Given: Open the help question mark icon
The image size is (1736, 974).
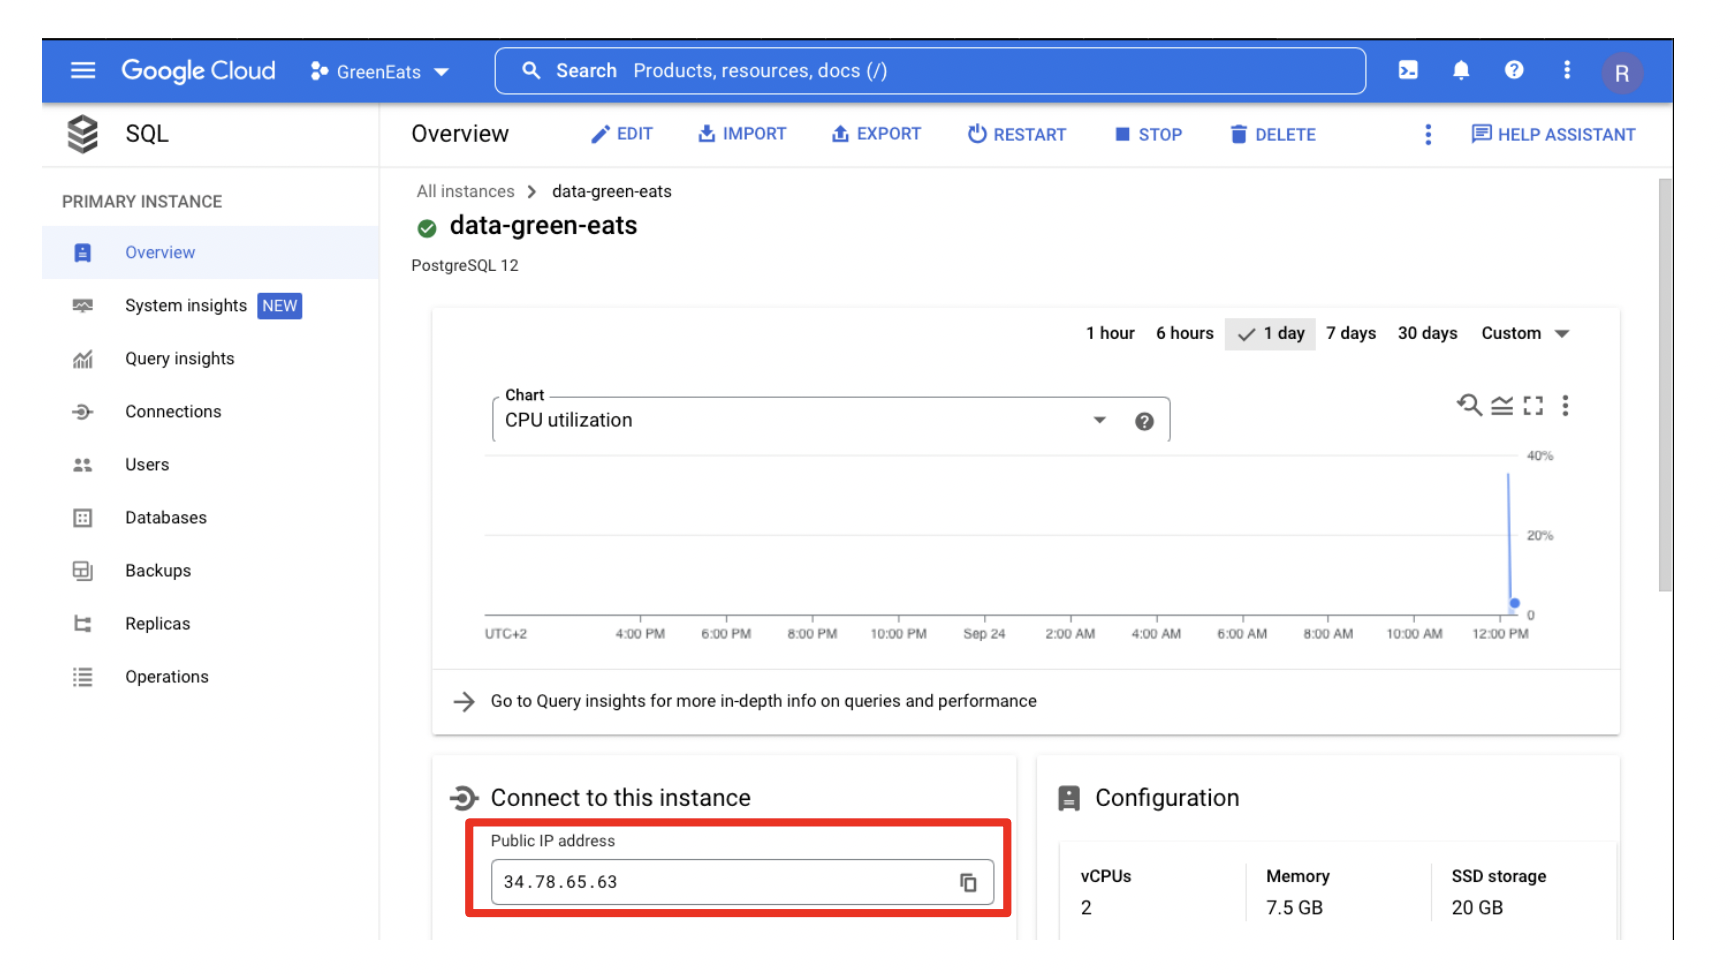Looking at the screenshot, I should coord(1514,70).
